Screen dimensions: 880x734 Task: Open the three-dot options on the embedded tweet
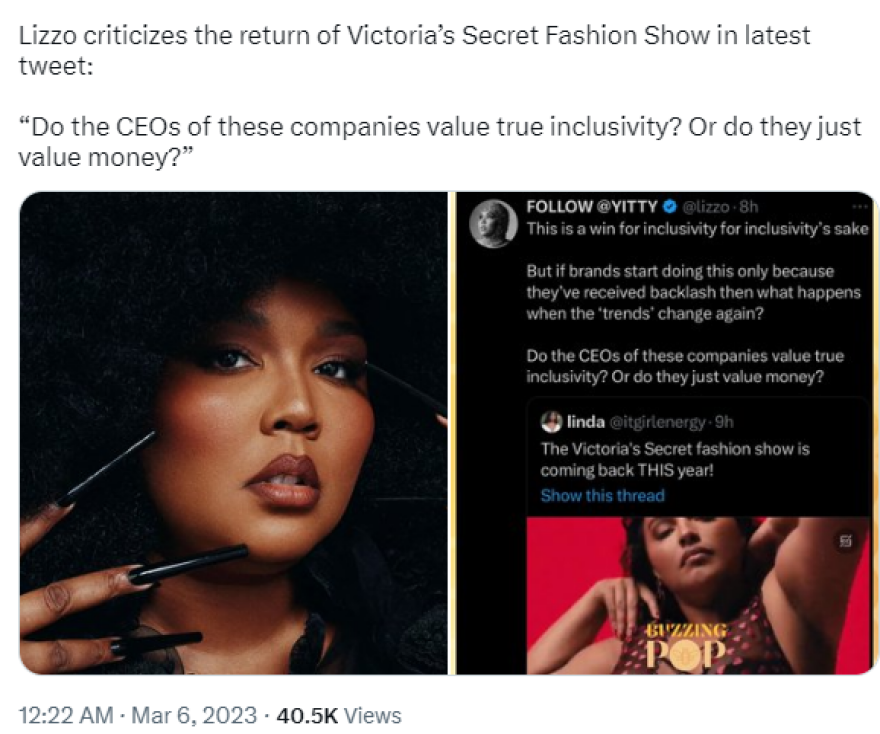858,207
